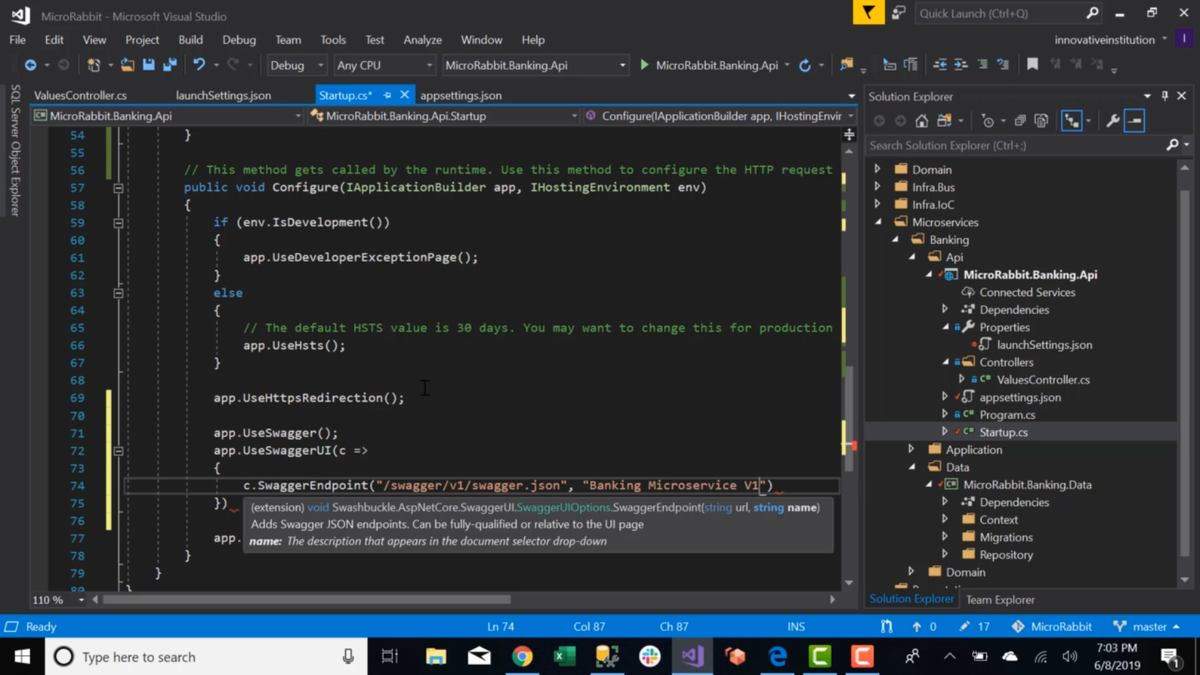
Task: Click the innovativeinstitution account name
Action: coord(1104,40)
